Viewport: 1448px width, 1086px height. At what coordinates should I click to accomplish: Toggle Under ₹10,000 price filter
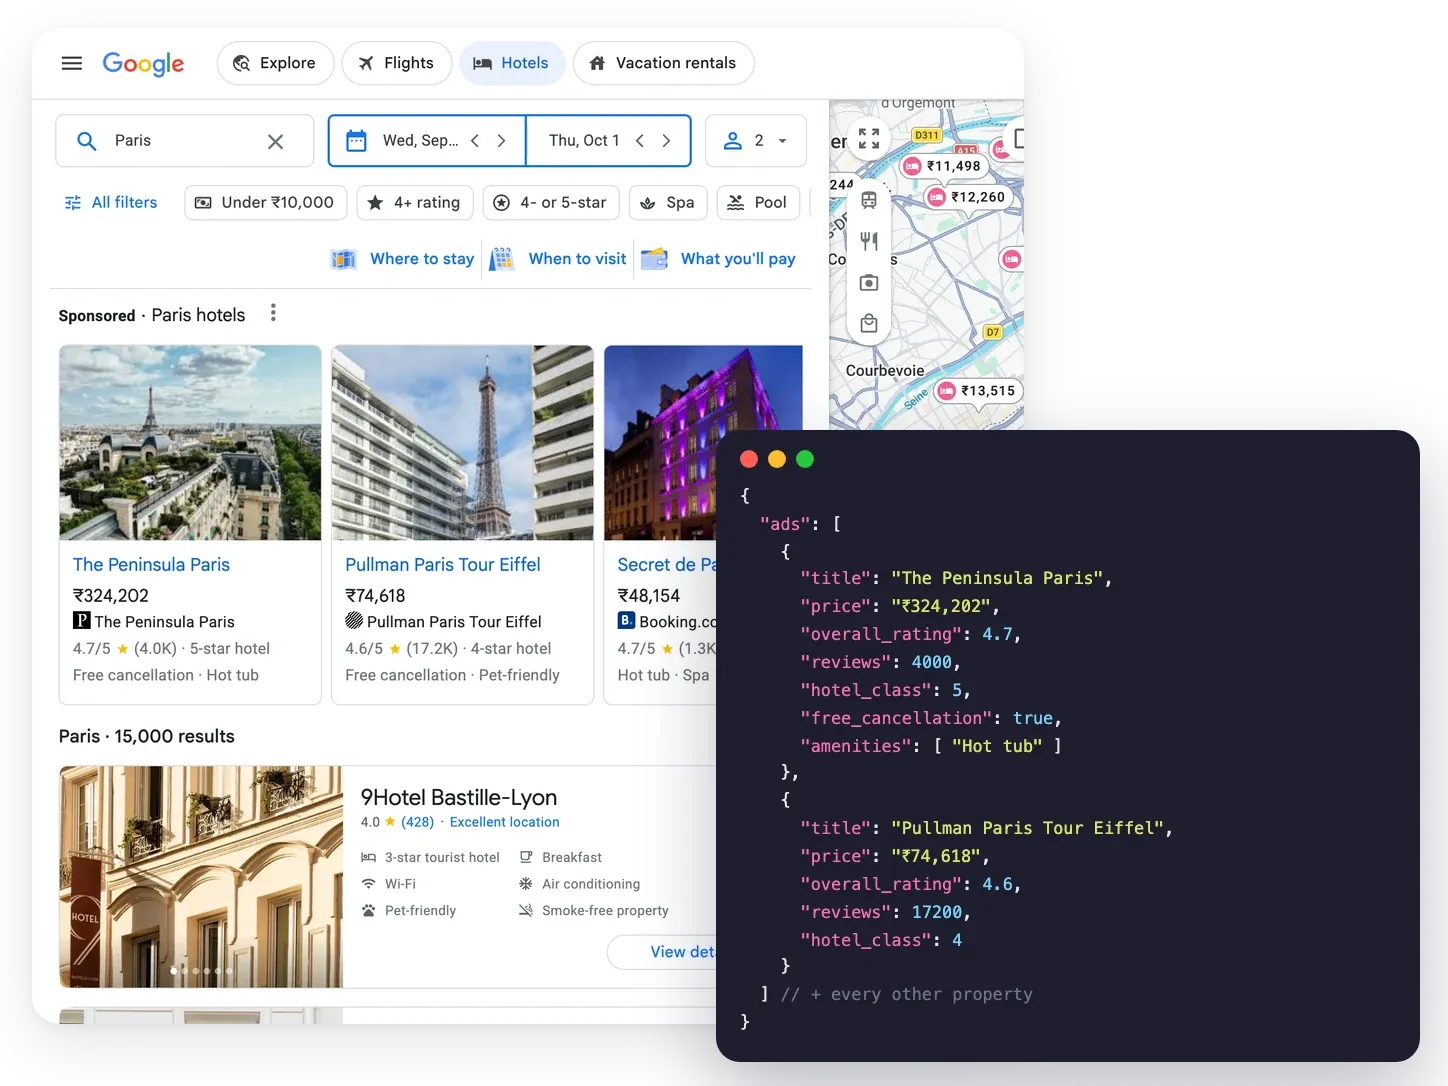[266, 203]
